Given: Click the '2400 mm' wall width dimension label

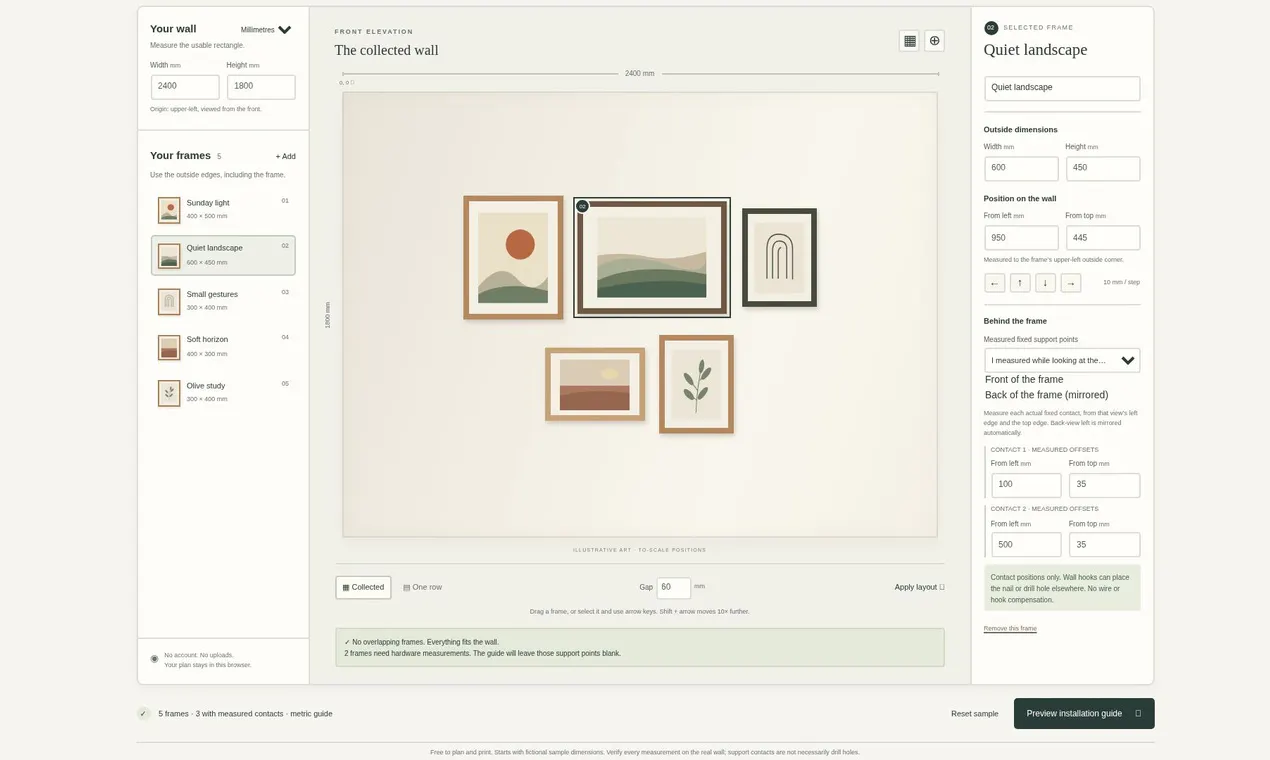Looking at the screenshot, I should coord(640,74).
